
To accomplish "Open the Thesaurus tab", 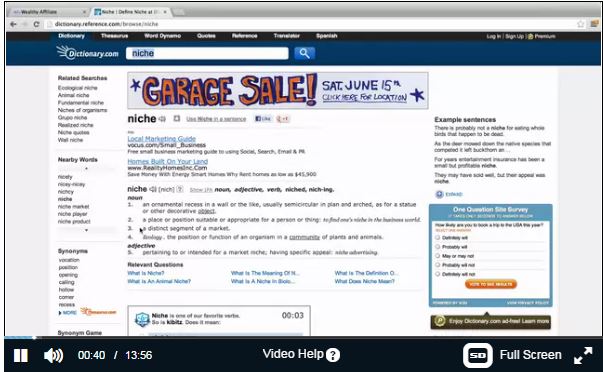I will (114, 36).
